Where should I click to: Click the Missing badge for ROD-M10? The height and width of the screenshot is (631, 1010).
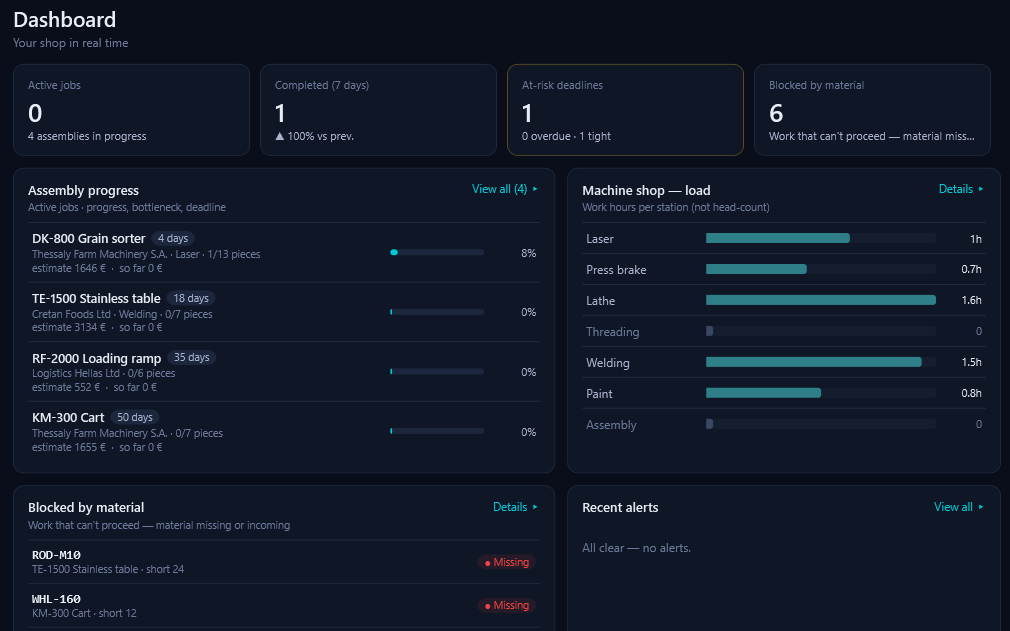pos(507,562)
